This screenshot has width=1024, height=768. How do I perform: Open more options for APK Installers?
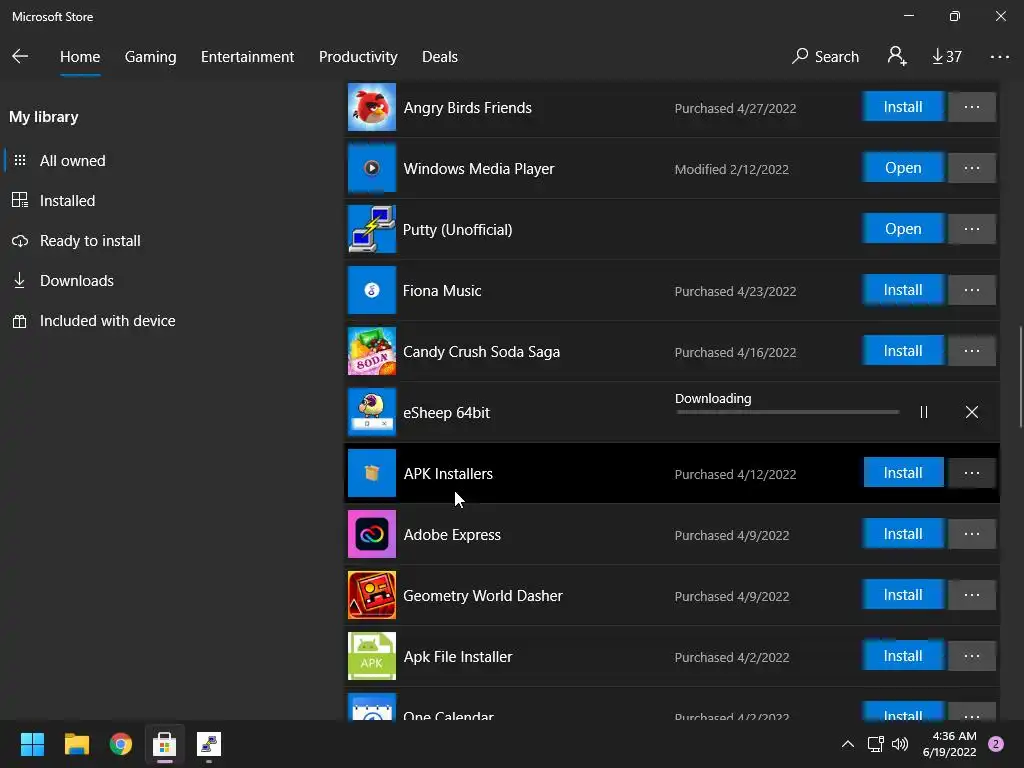click(x=972, y=473)
